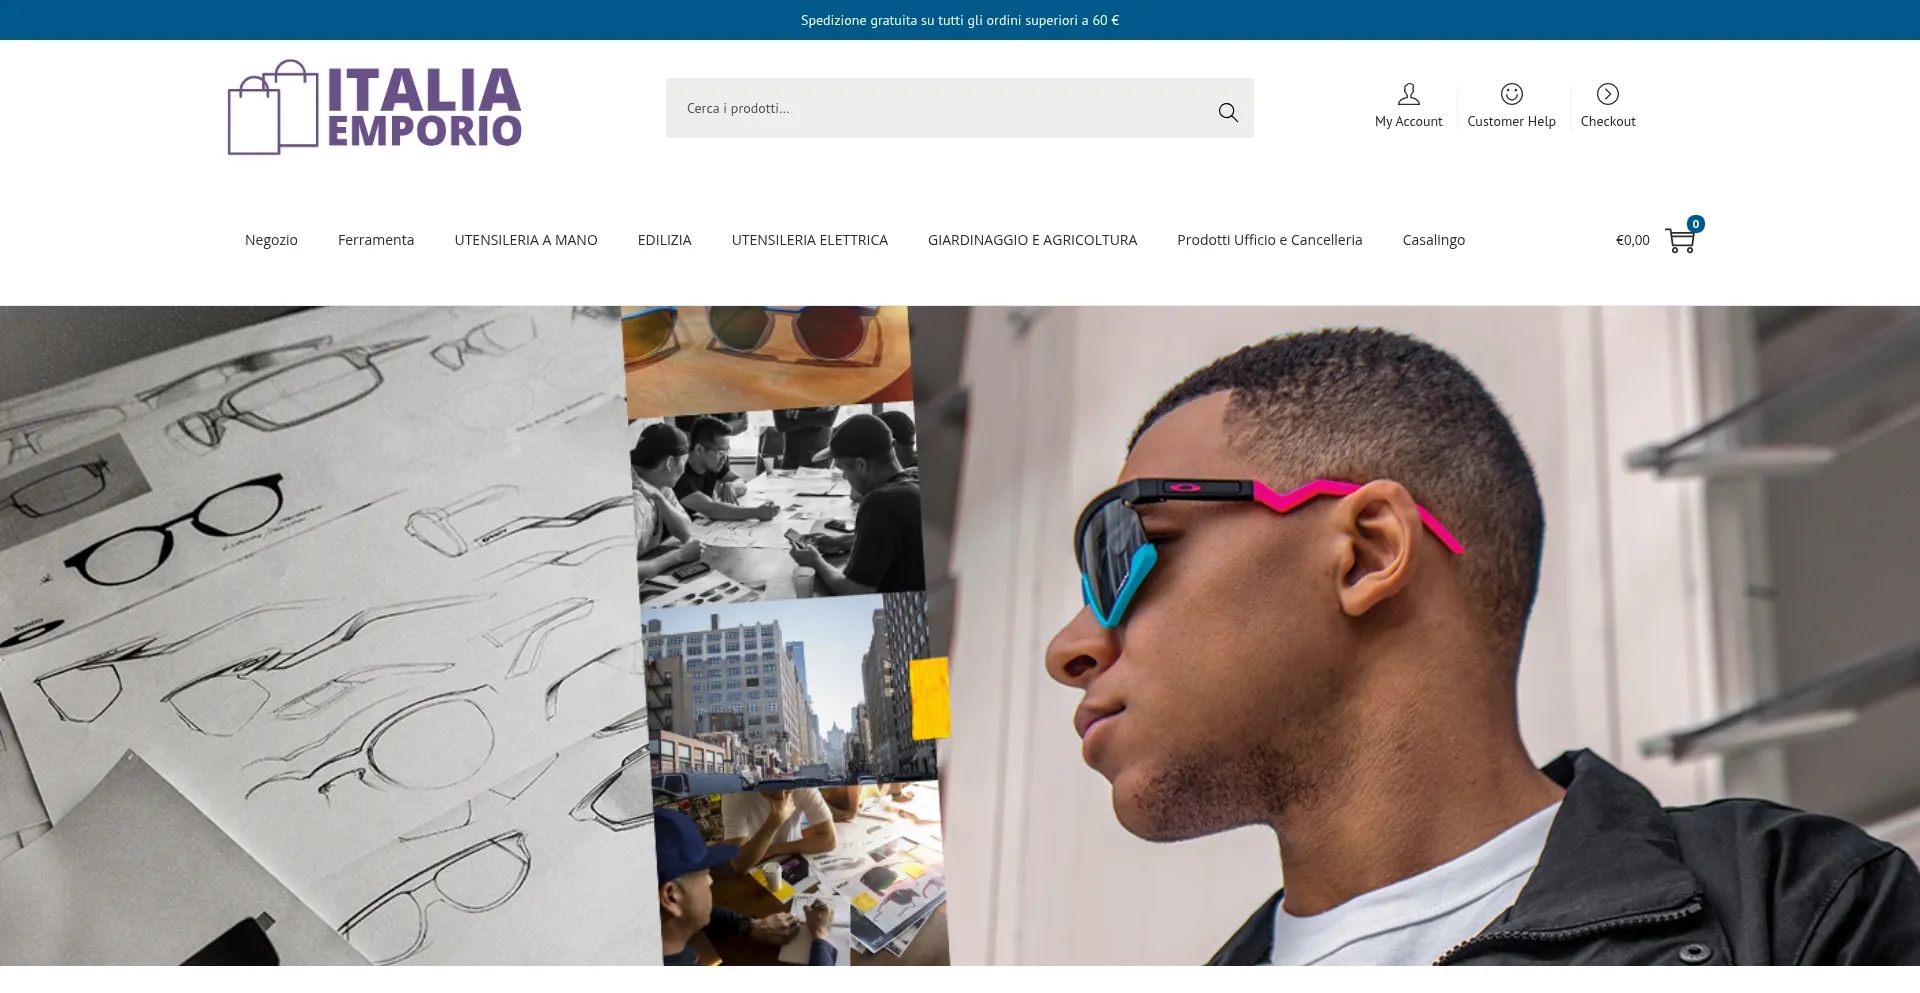The width and height of the screenshot is (1920, 993).
Task: Open GIARDINAGGIO E AGRICOLTURA category
Action: pos(1032,240)
